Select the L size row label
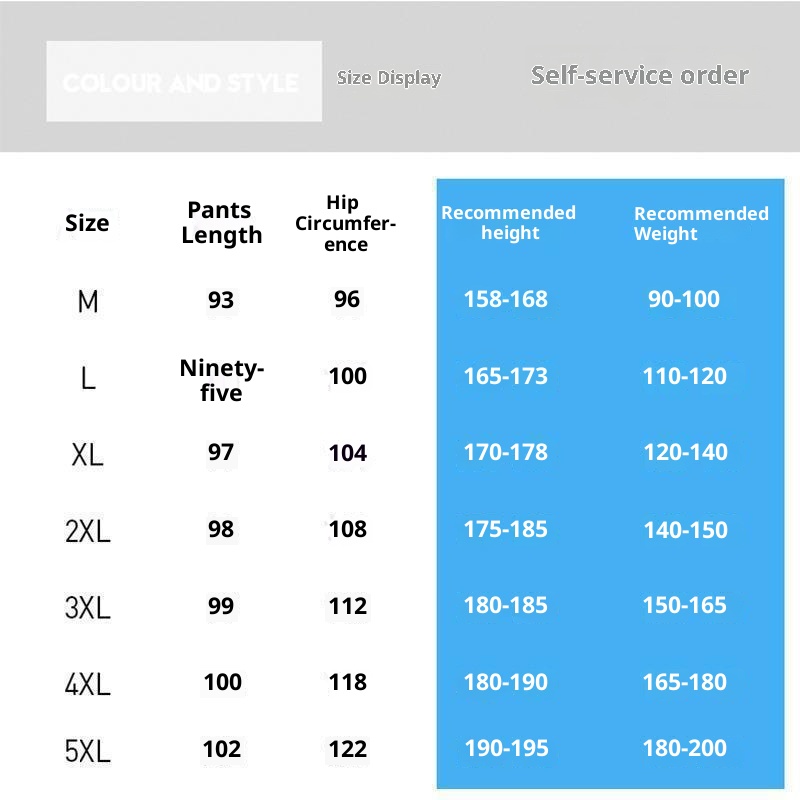 (88, 378)
